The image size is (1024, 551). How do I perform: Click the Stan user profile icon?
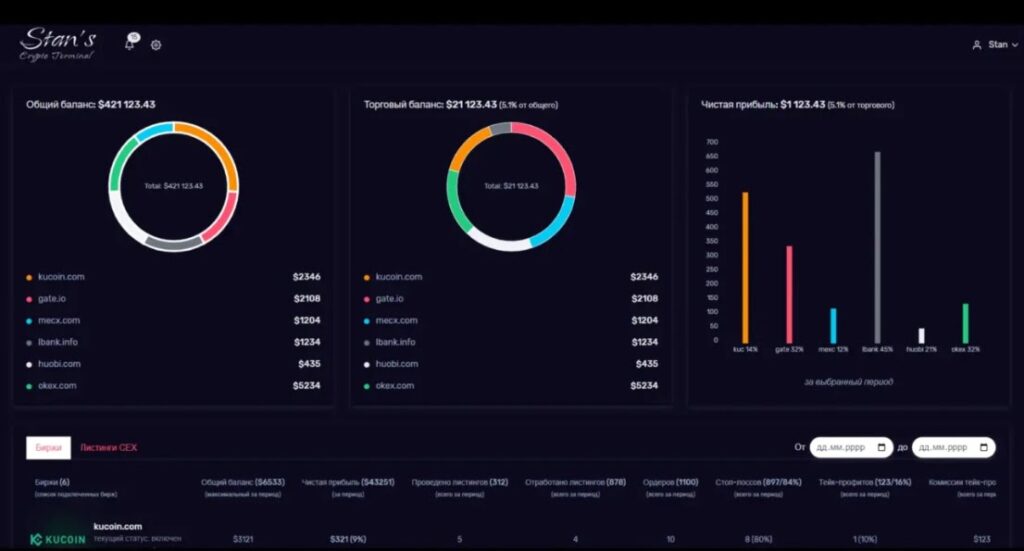[977, 45]
